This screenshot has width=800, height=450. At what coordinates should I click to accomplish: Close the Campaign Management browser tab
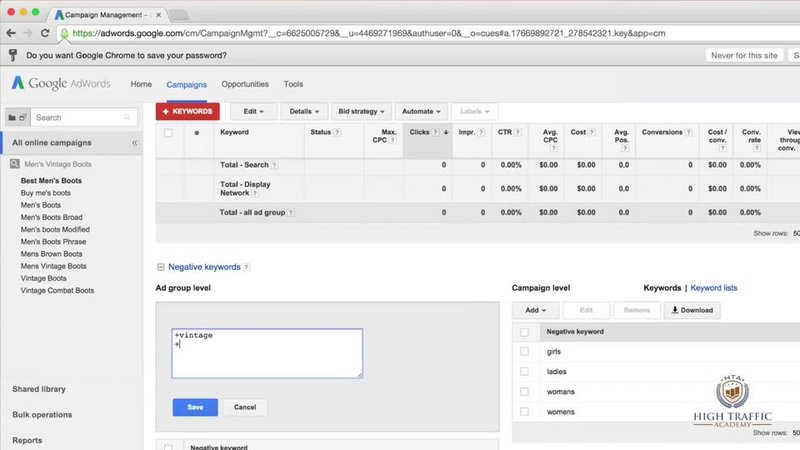point(159,15)
